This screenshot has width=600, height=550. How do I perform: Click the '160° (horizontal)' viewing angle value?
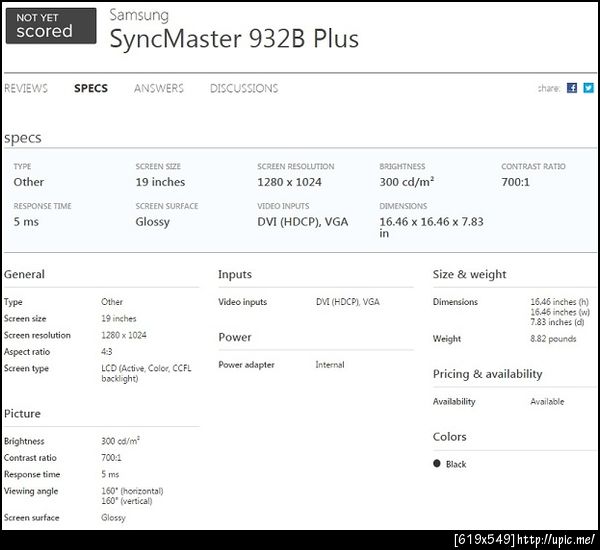pos(132,491)
